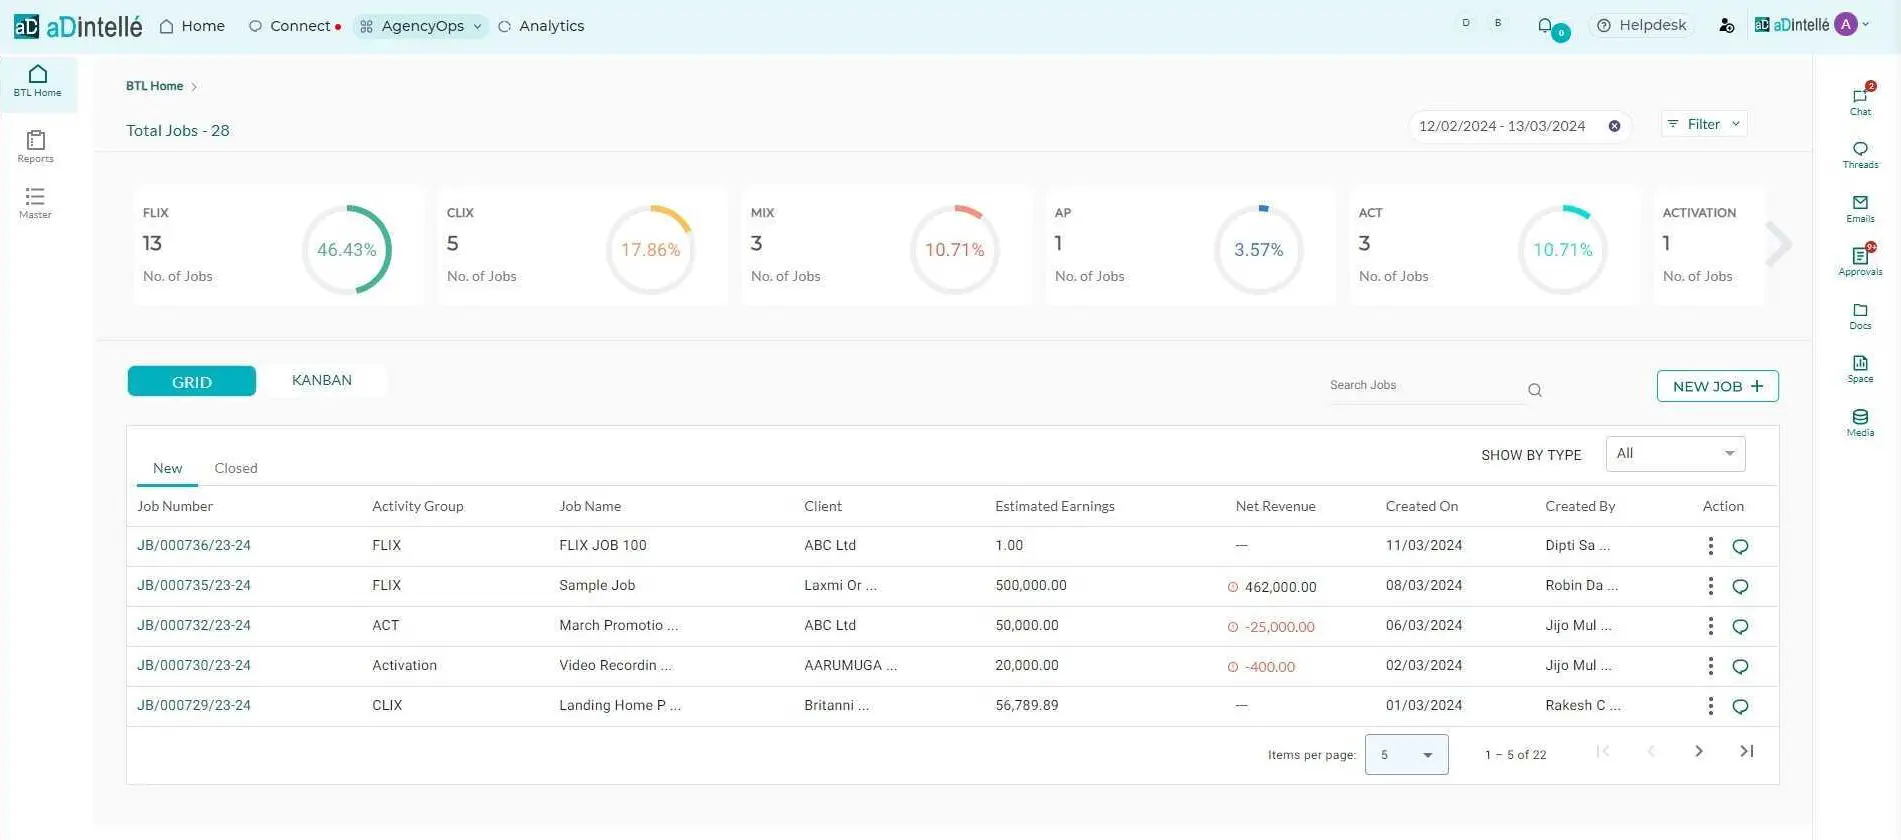Jump to last page of jobs
This screenshot has height=840, width=1901.
(1746, 751)
